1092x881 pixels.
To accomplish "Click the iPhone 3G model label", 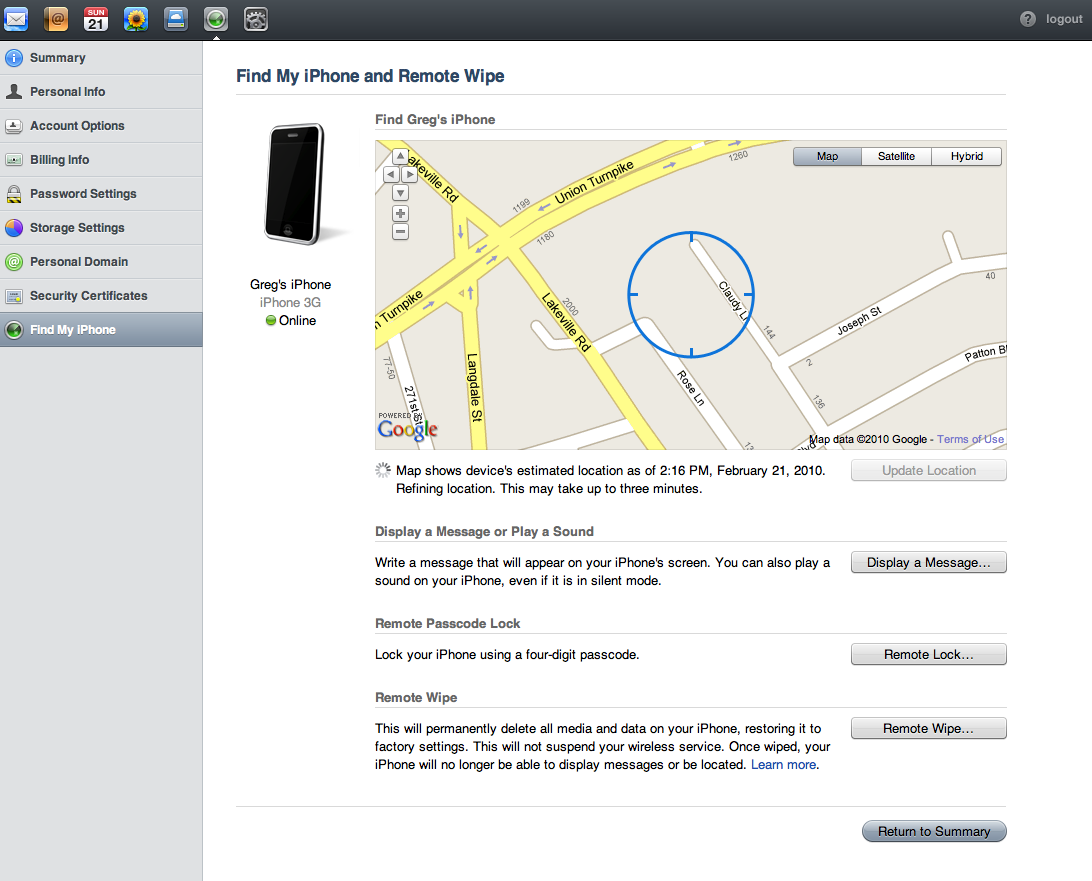I will [290, 302].
